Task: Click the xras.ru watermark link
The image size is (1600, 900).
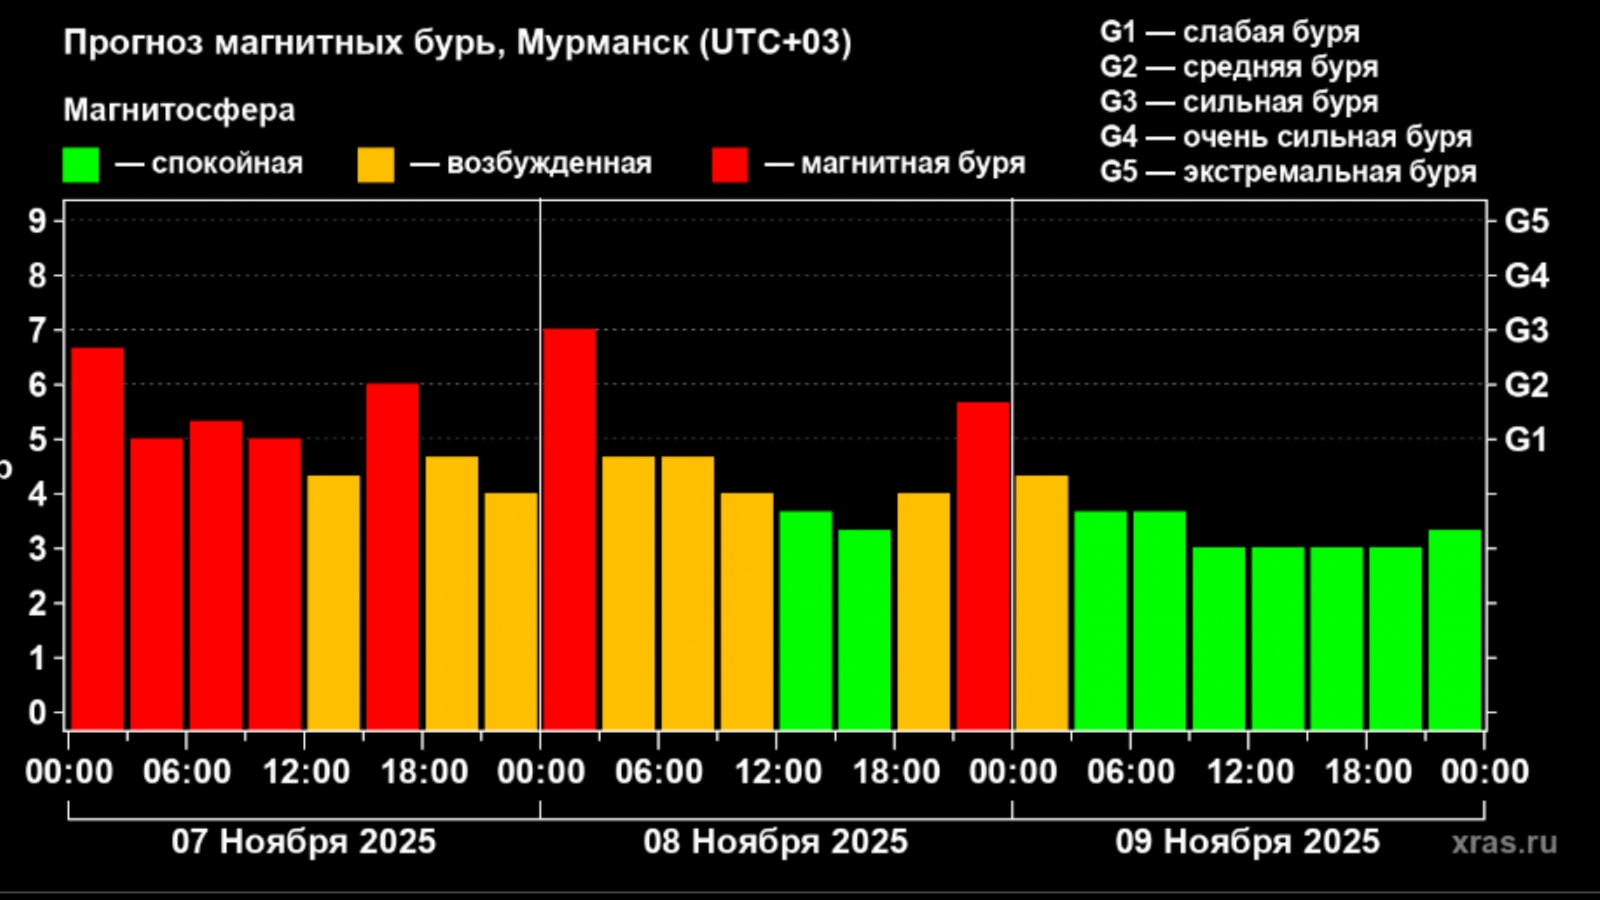Action: pyautogui.click(x=1504, y=842)
